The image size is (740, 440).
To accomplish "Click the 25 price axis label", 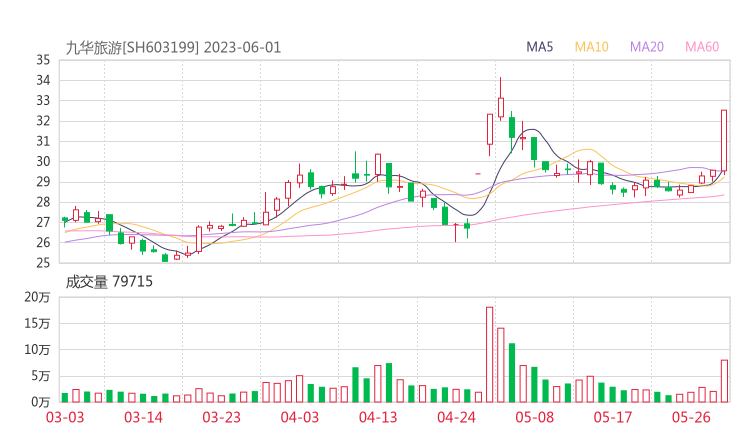I will point(43,263).
